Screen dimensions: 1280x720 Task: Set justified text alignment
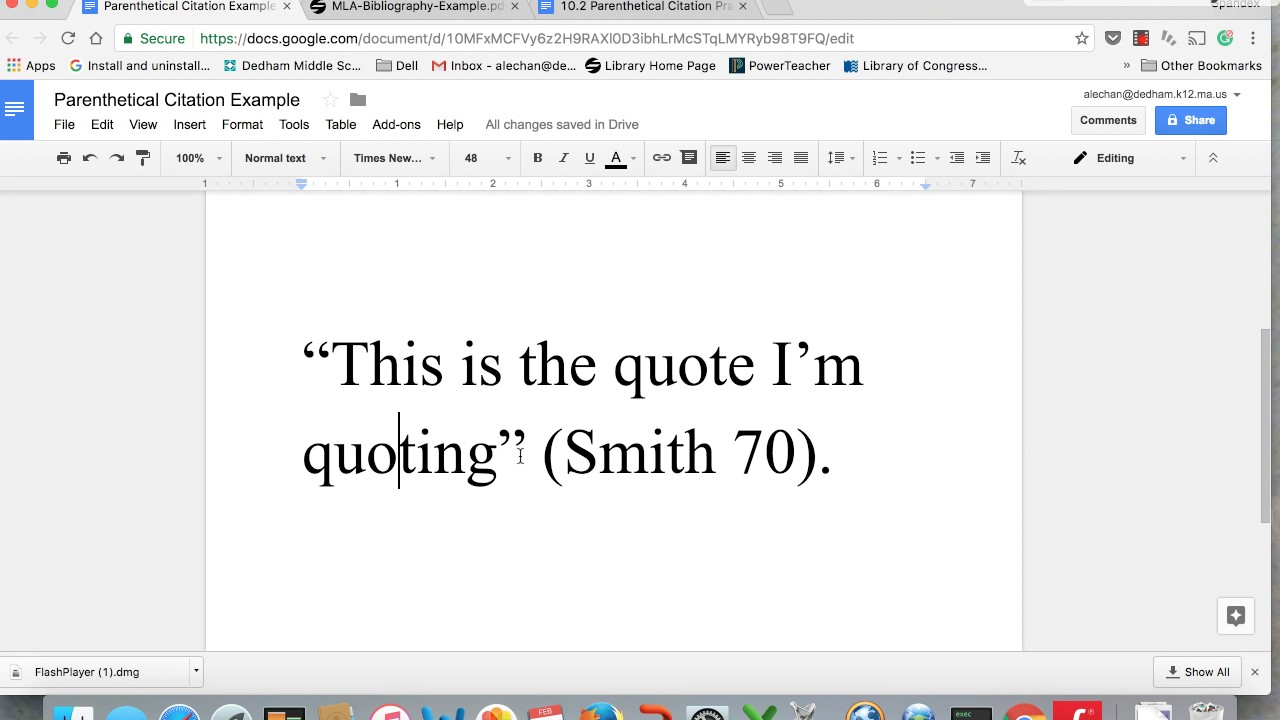(x=801, y=158)
